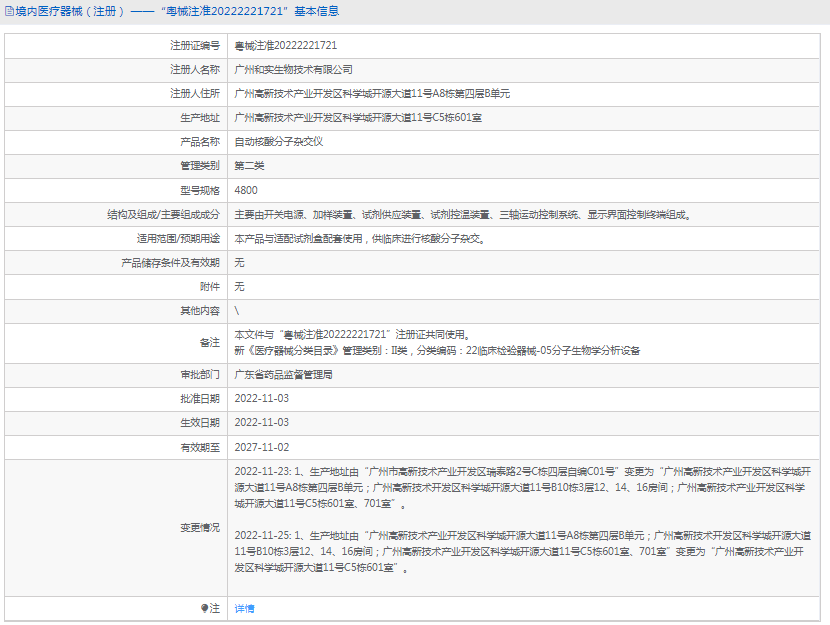Select the page title 境内医疗器械（注册）基本信息

[177, 11]
